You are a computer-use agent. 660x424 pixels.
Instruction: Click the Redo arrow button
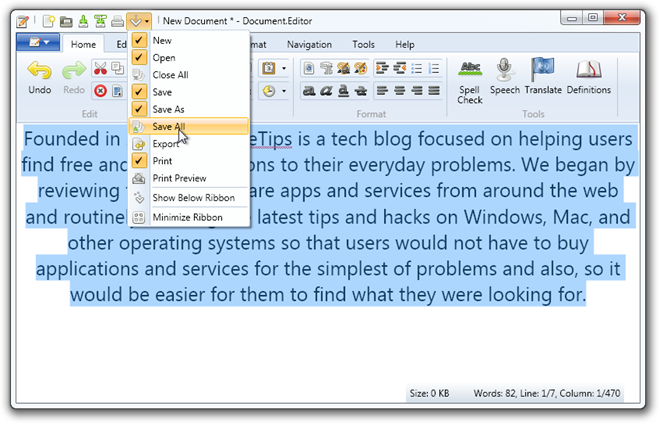pyautogui.click(x=74, y=78)
